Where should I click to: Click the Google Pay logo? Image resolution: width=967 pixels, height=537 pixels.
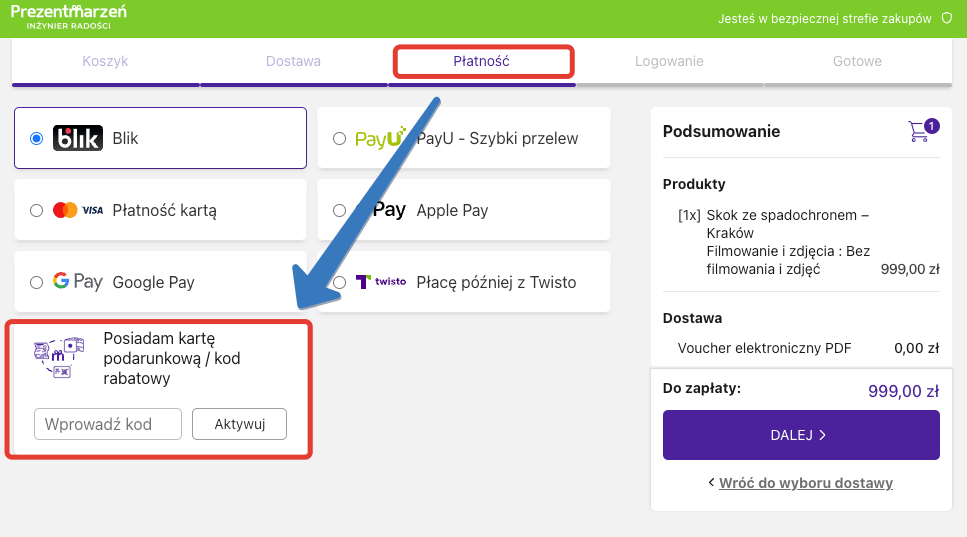78,282
